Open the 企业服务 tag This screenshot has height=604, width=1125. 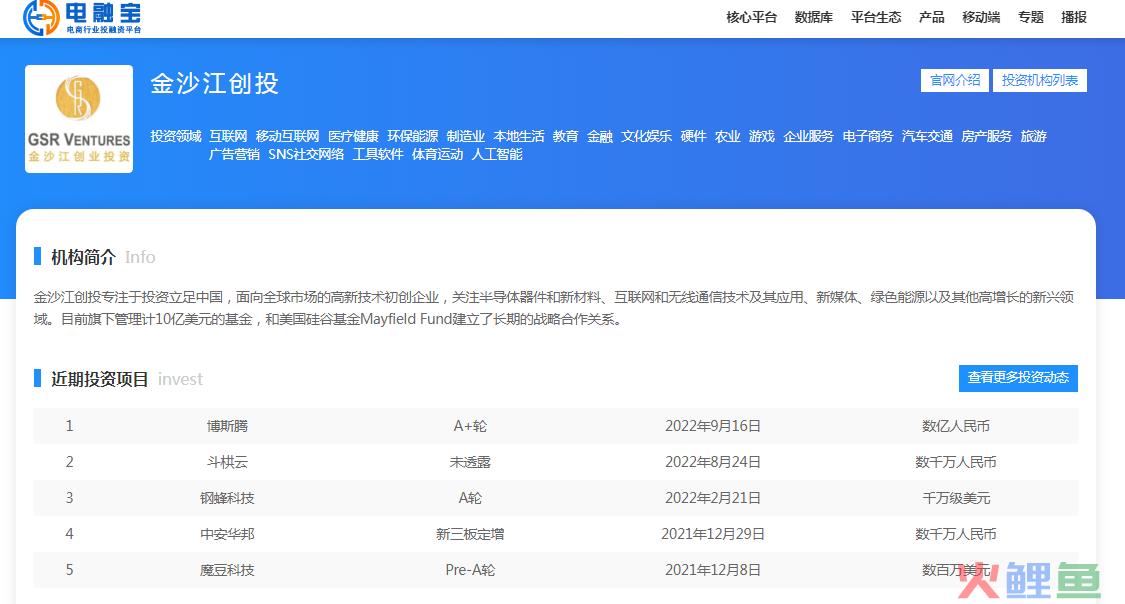[x=808, y=136]
